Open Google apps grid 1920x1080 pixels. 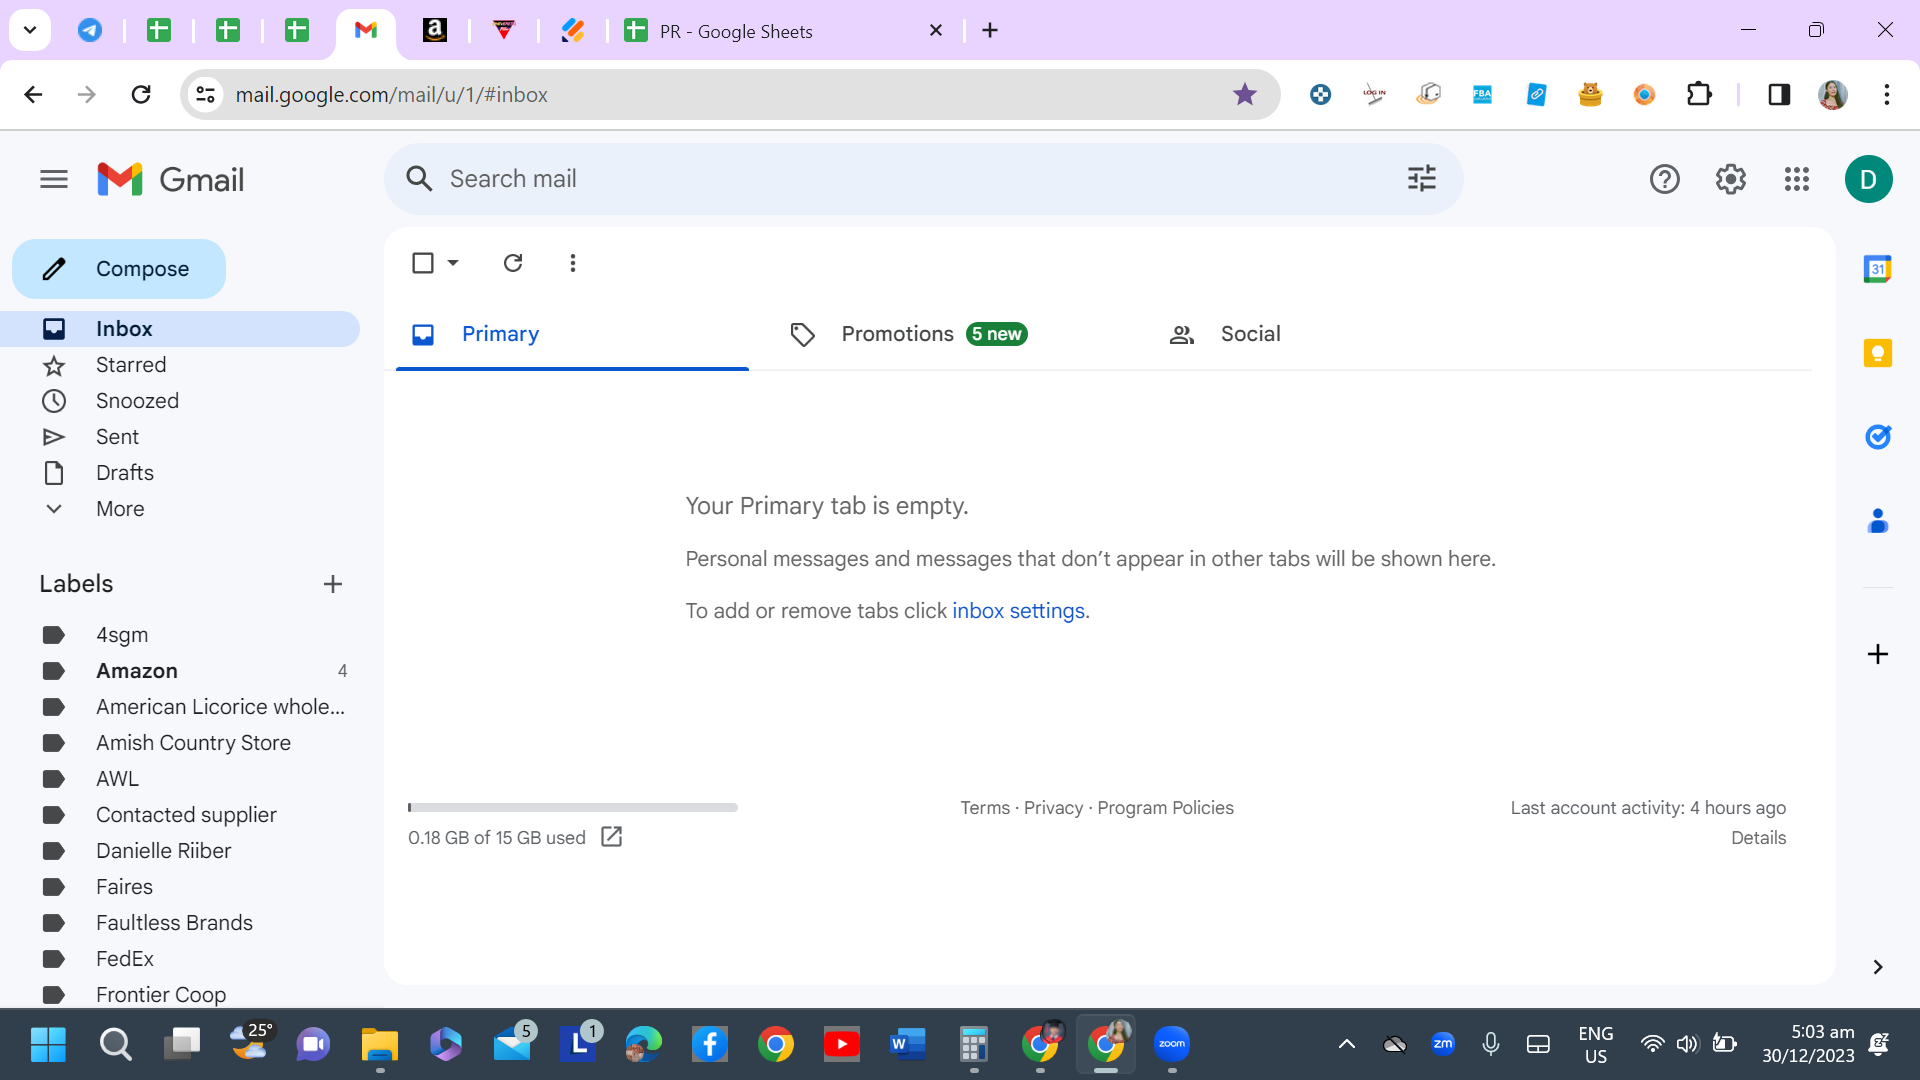1796,180
